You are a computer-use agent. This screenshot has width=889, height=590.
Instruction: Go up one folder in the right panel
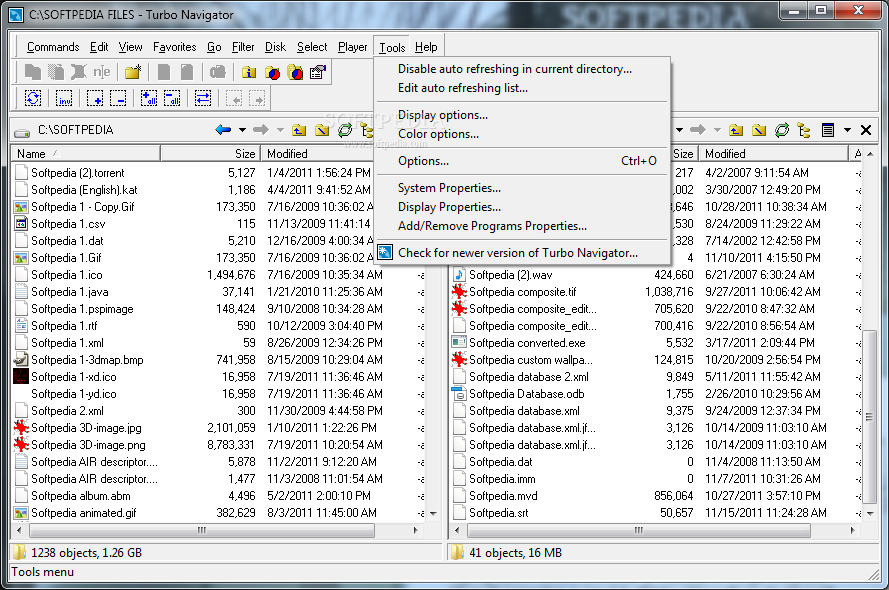click(x=736, y=130)
